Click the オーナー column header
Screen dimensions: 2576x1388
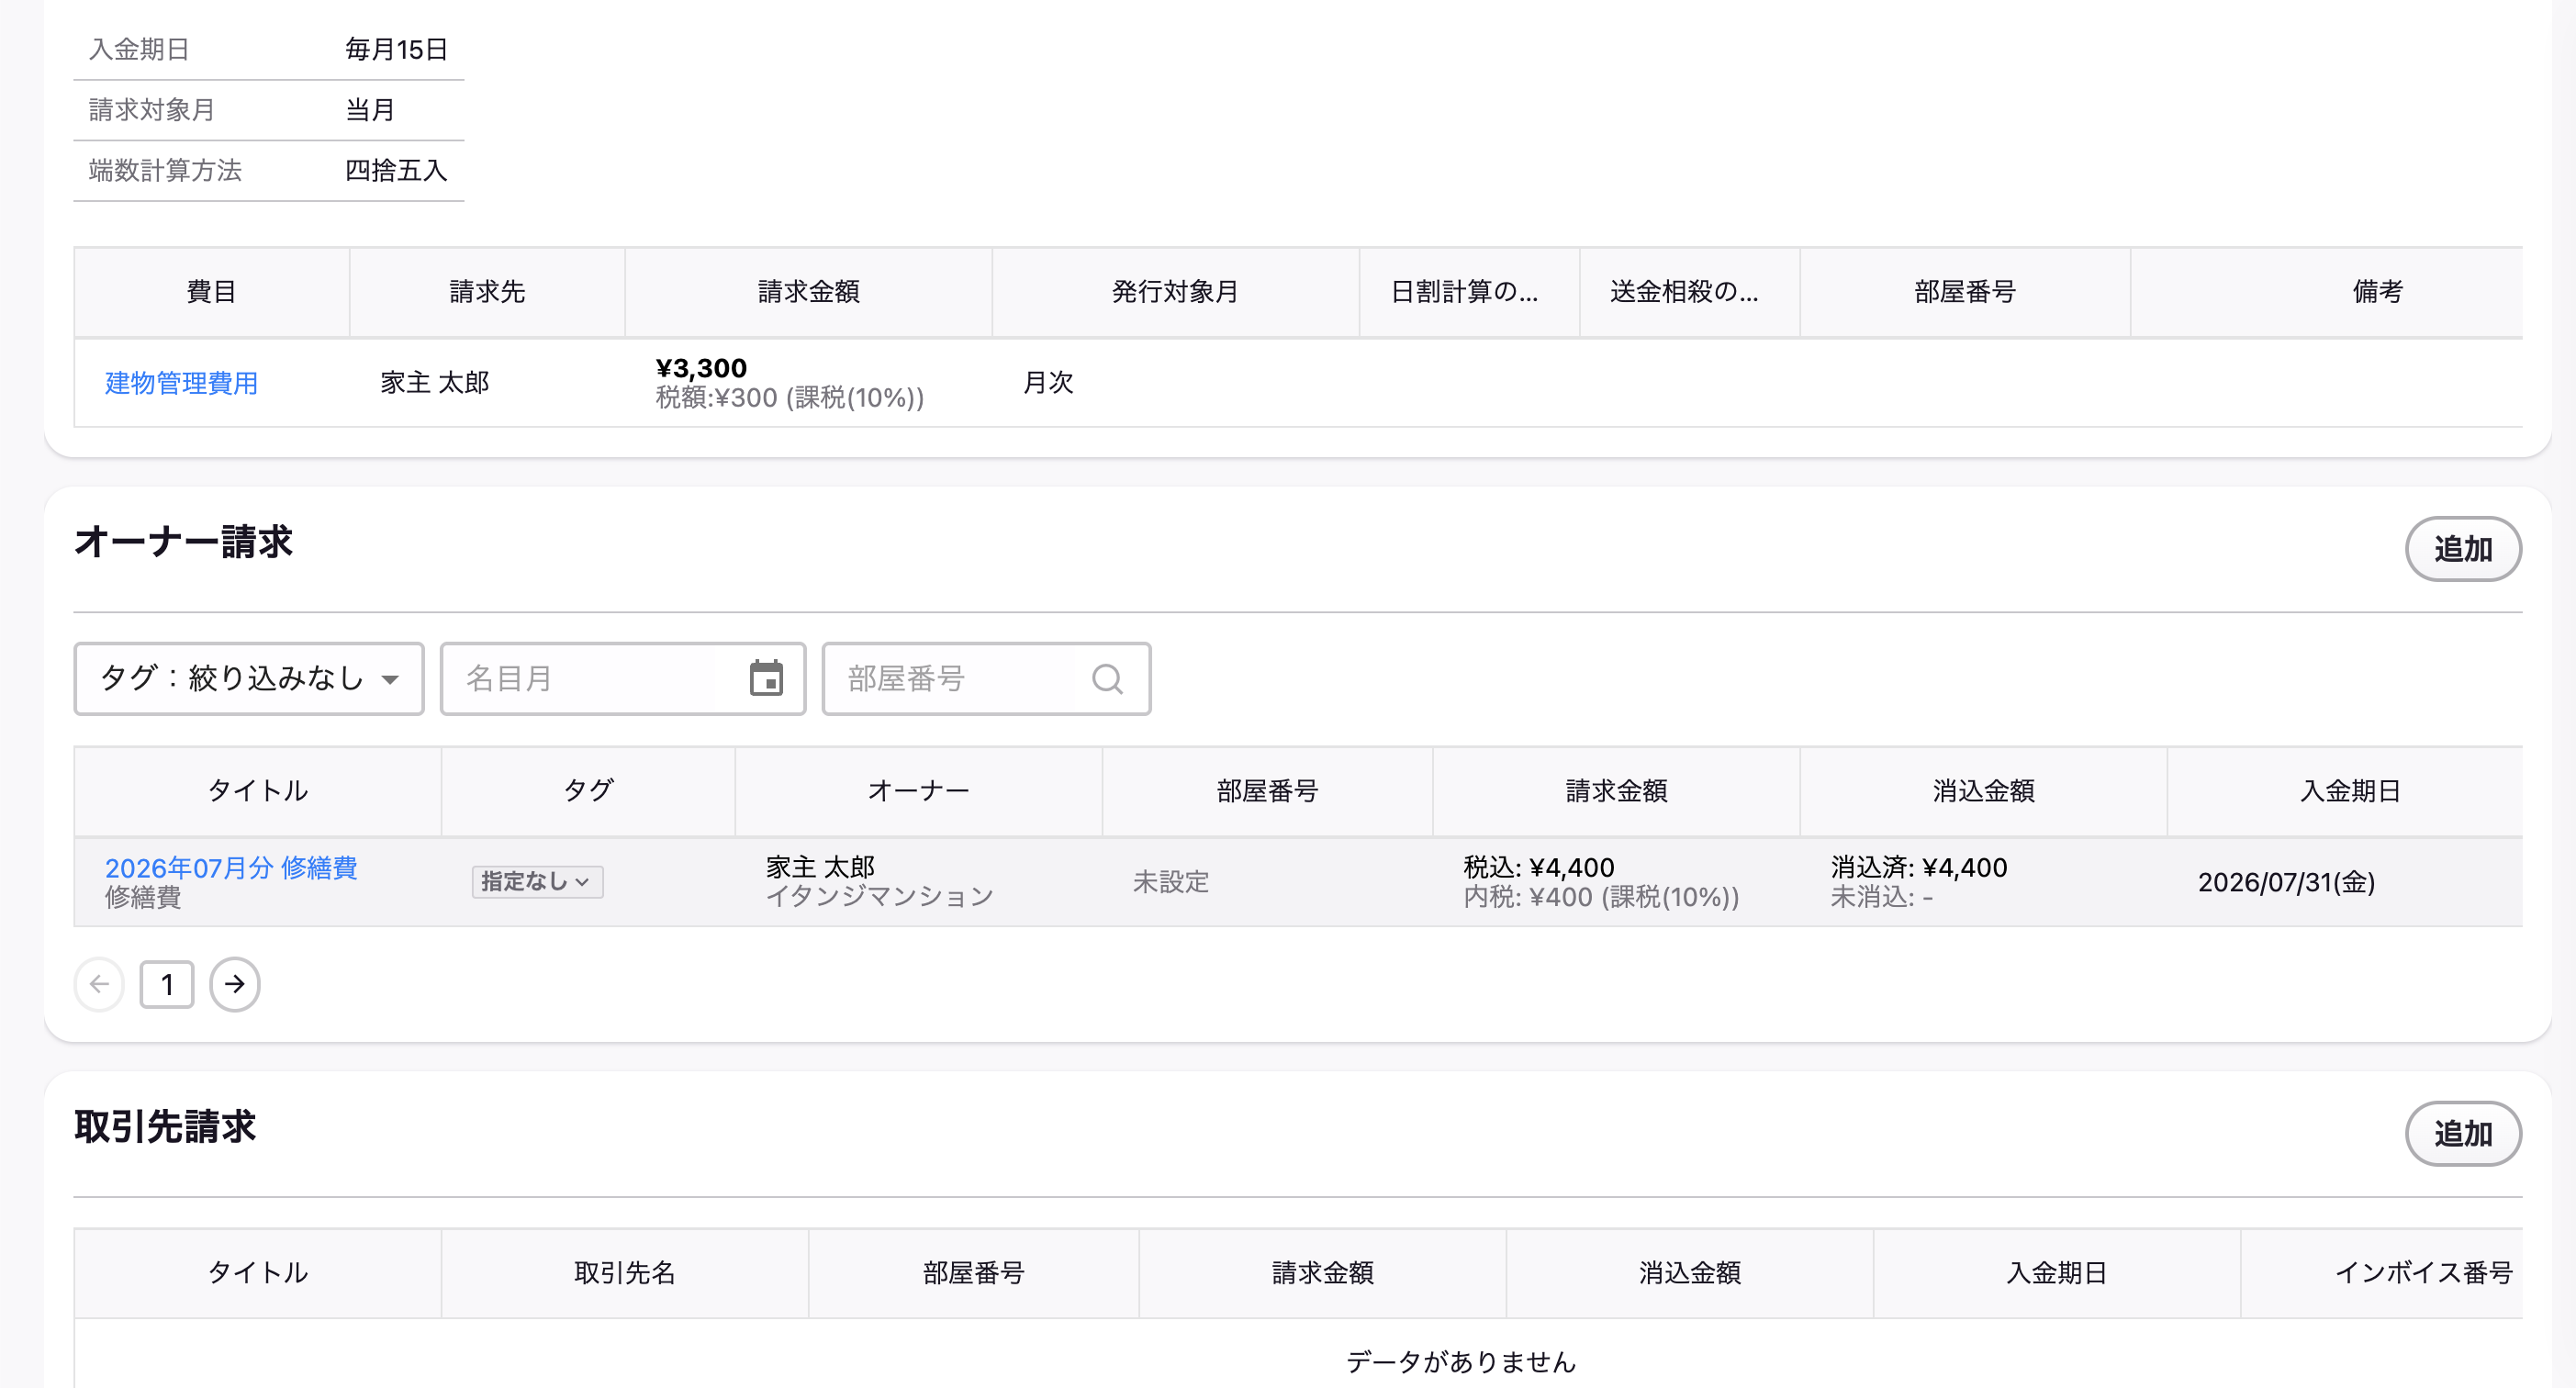[919, 791]
